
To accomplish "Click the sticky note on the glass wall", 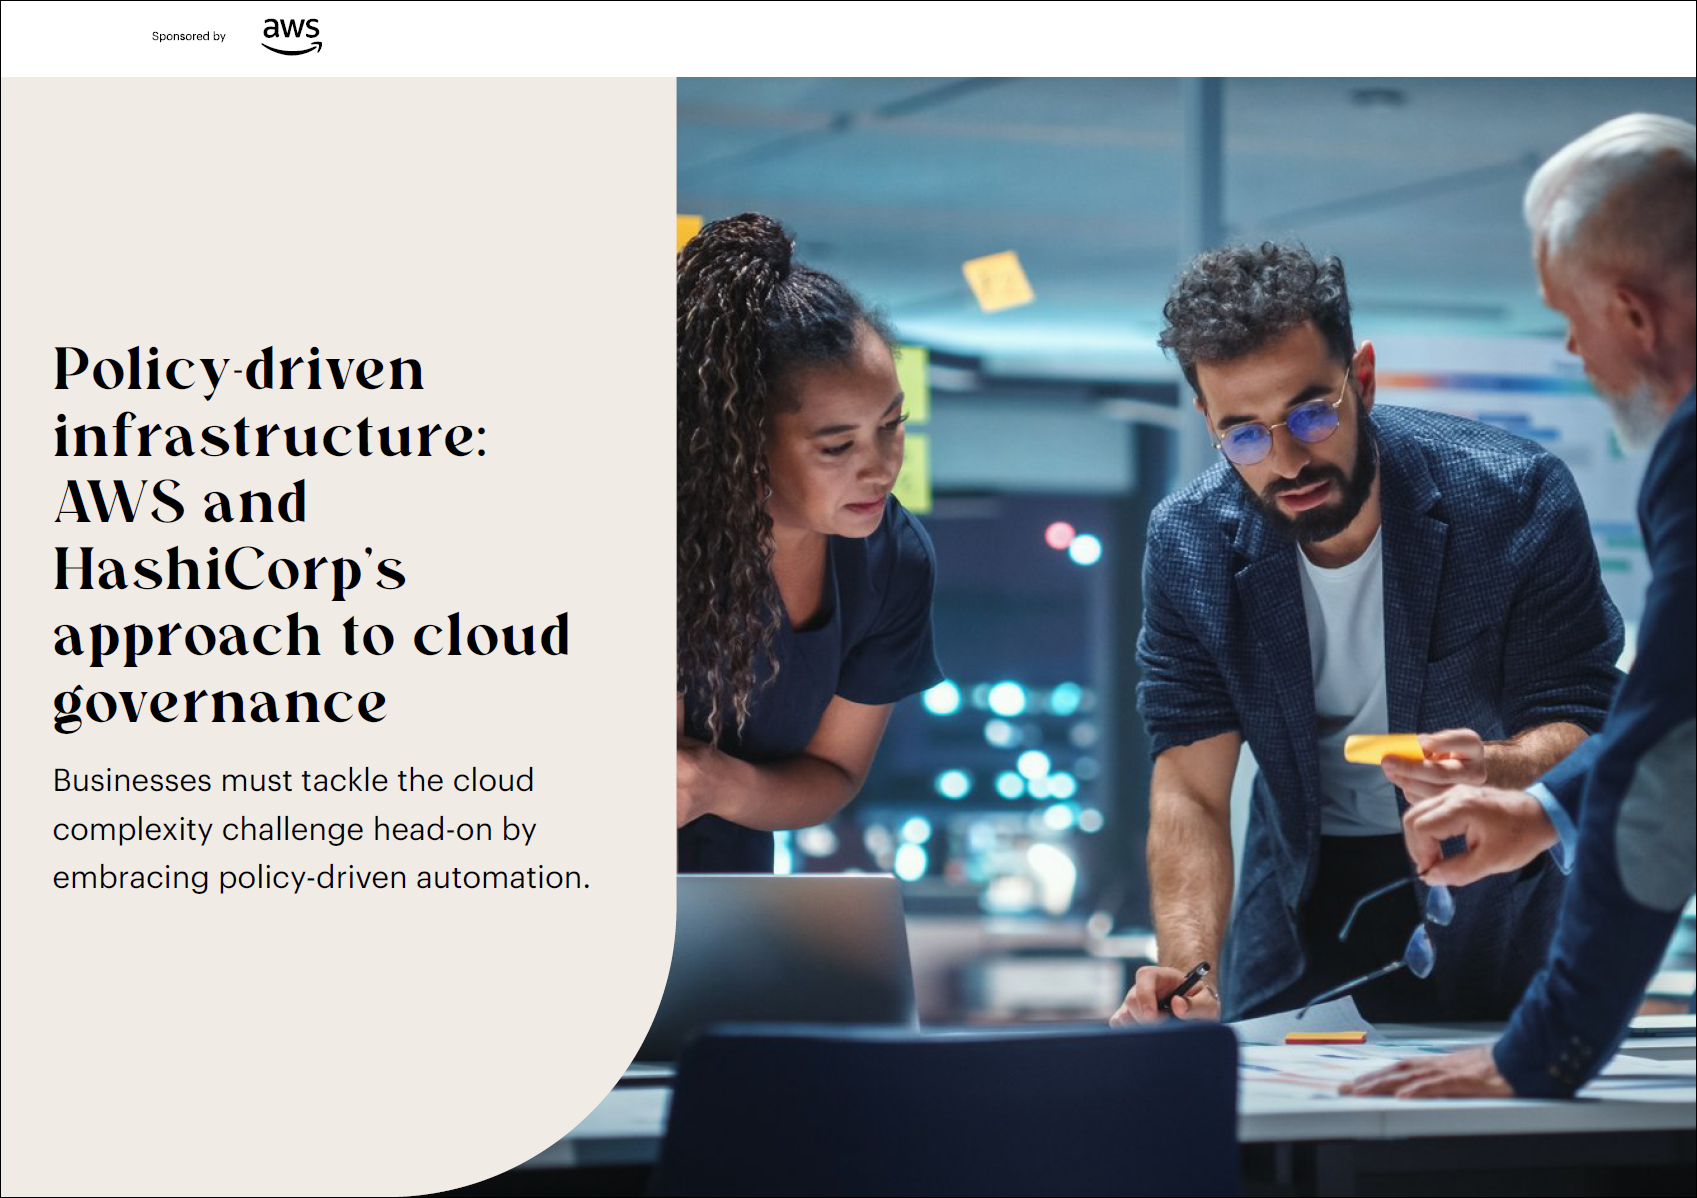I will coord(997,280).
